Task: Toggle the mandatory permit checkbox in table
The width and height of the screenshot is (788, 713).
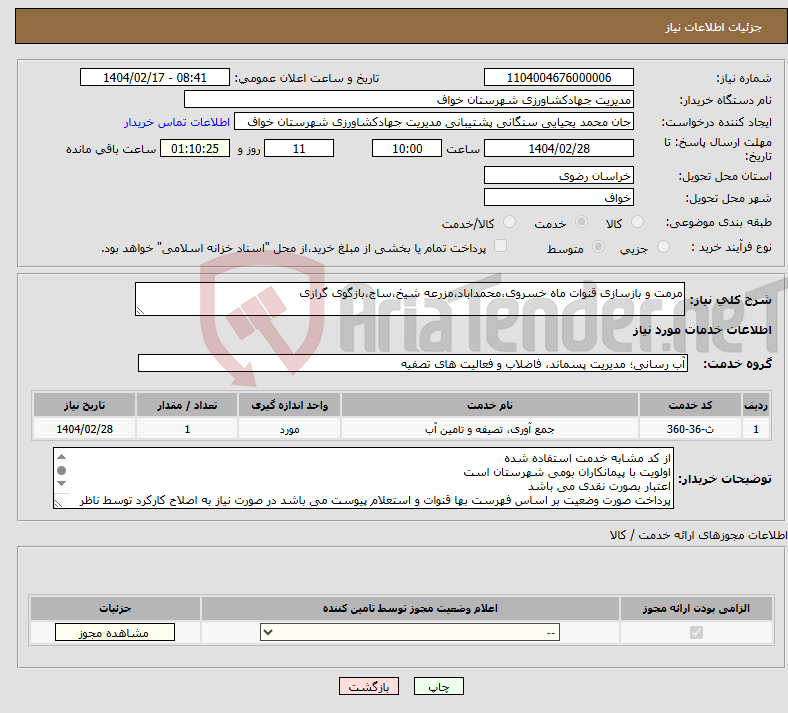Action: click(x=696, y=632)
